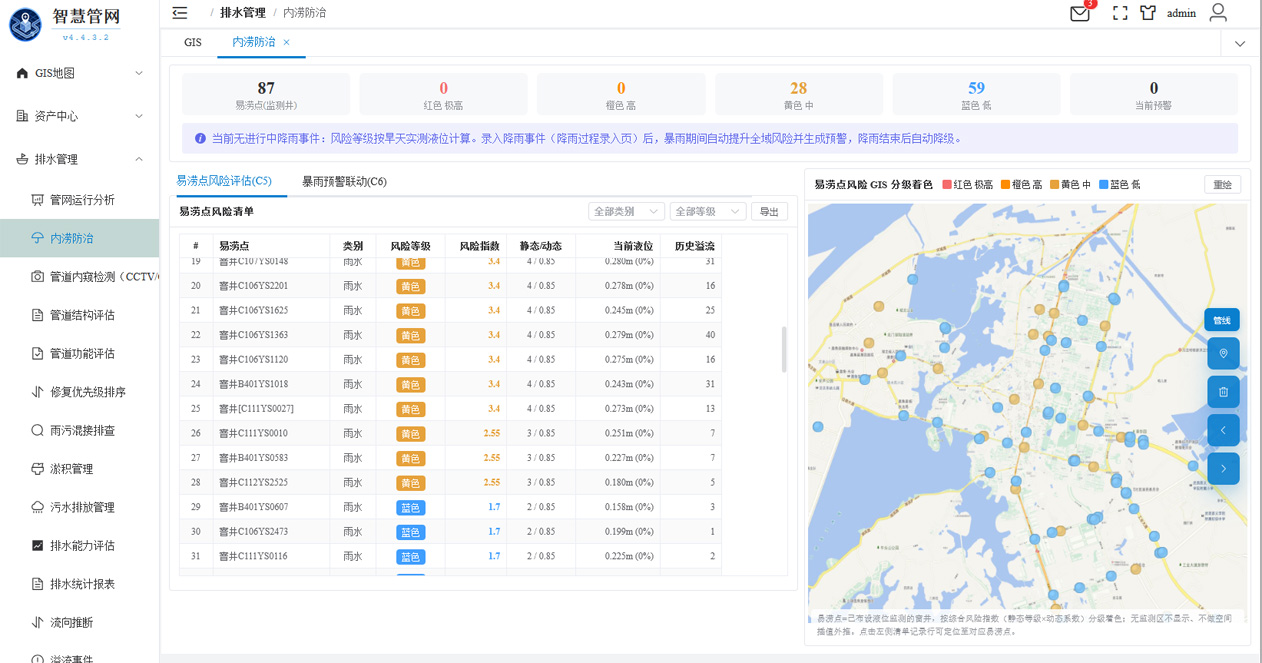Click the blue 蓝色 低 legend swatch

pyautogui.click(x=1103, y=184)
